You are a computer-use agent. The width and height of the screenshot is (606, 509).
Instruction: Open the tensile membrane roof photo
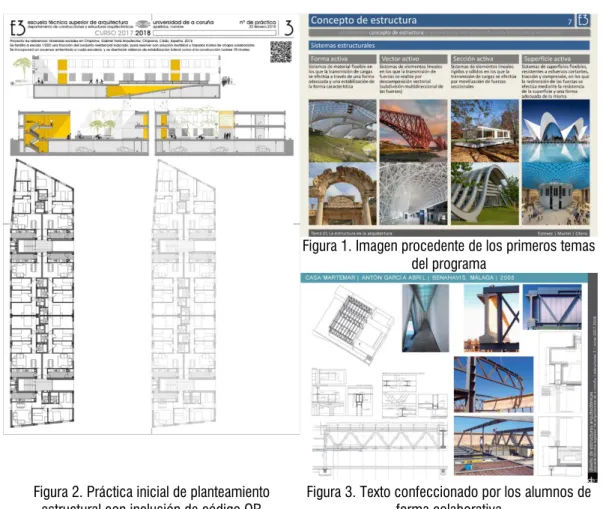pos(342,131)
